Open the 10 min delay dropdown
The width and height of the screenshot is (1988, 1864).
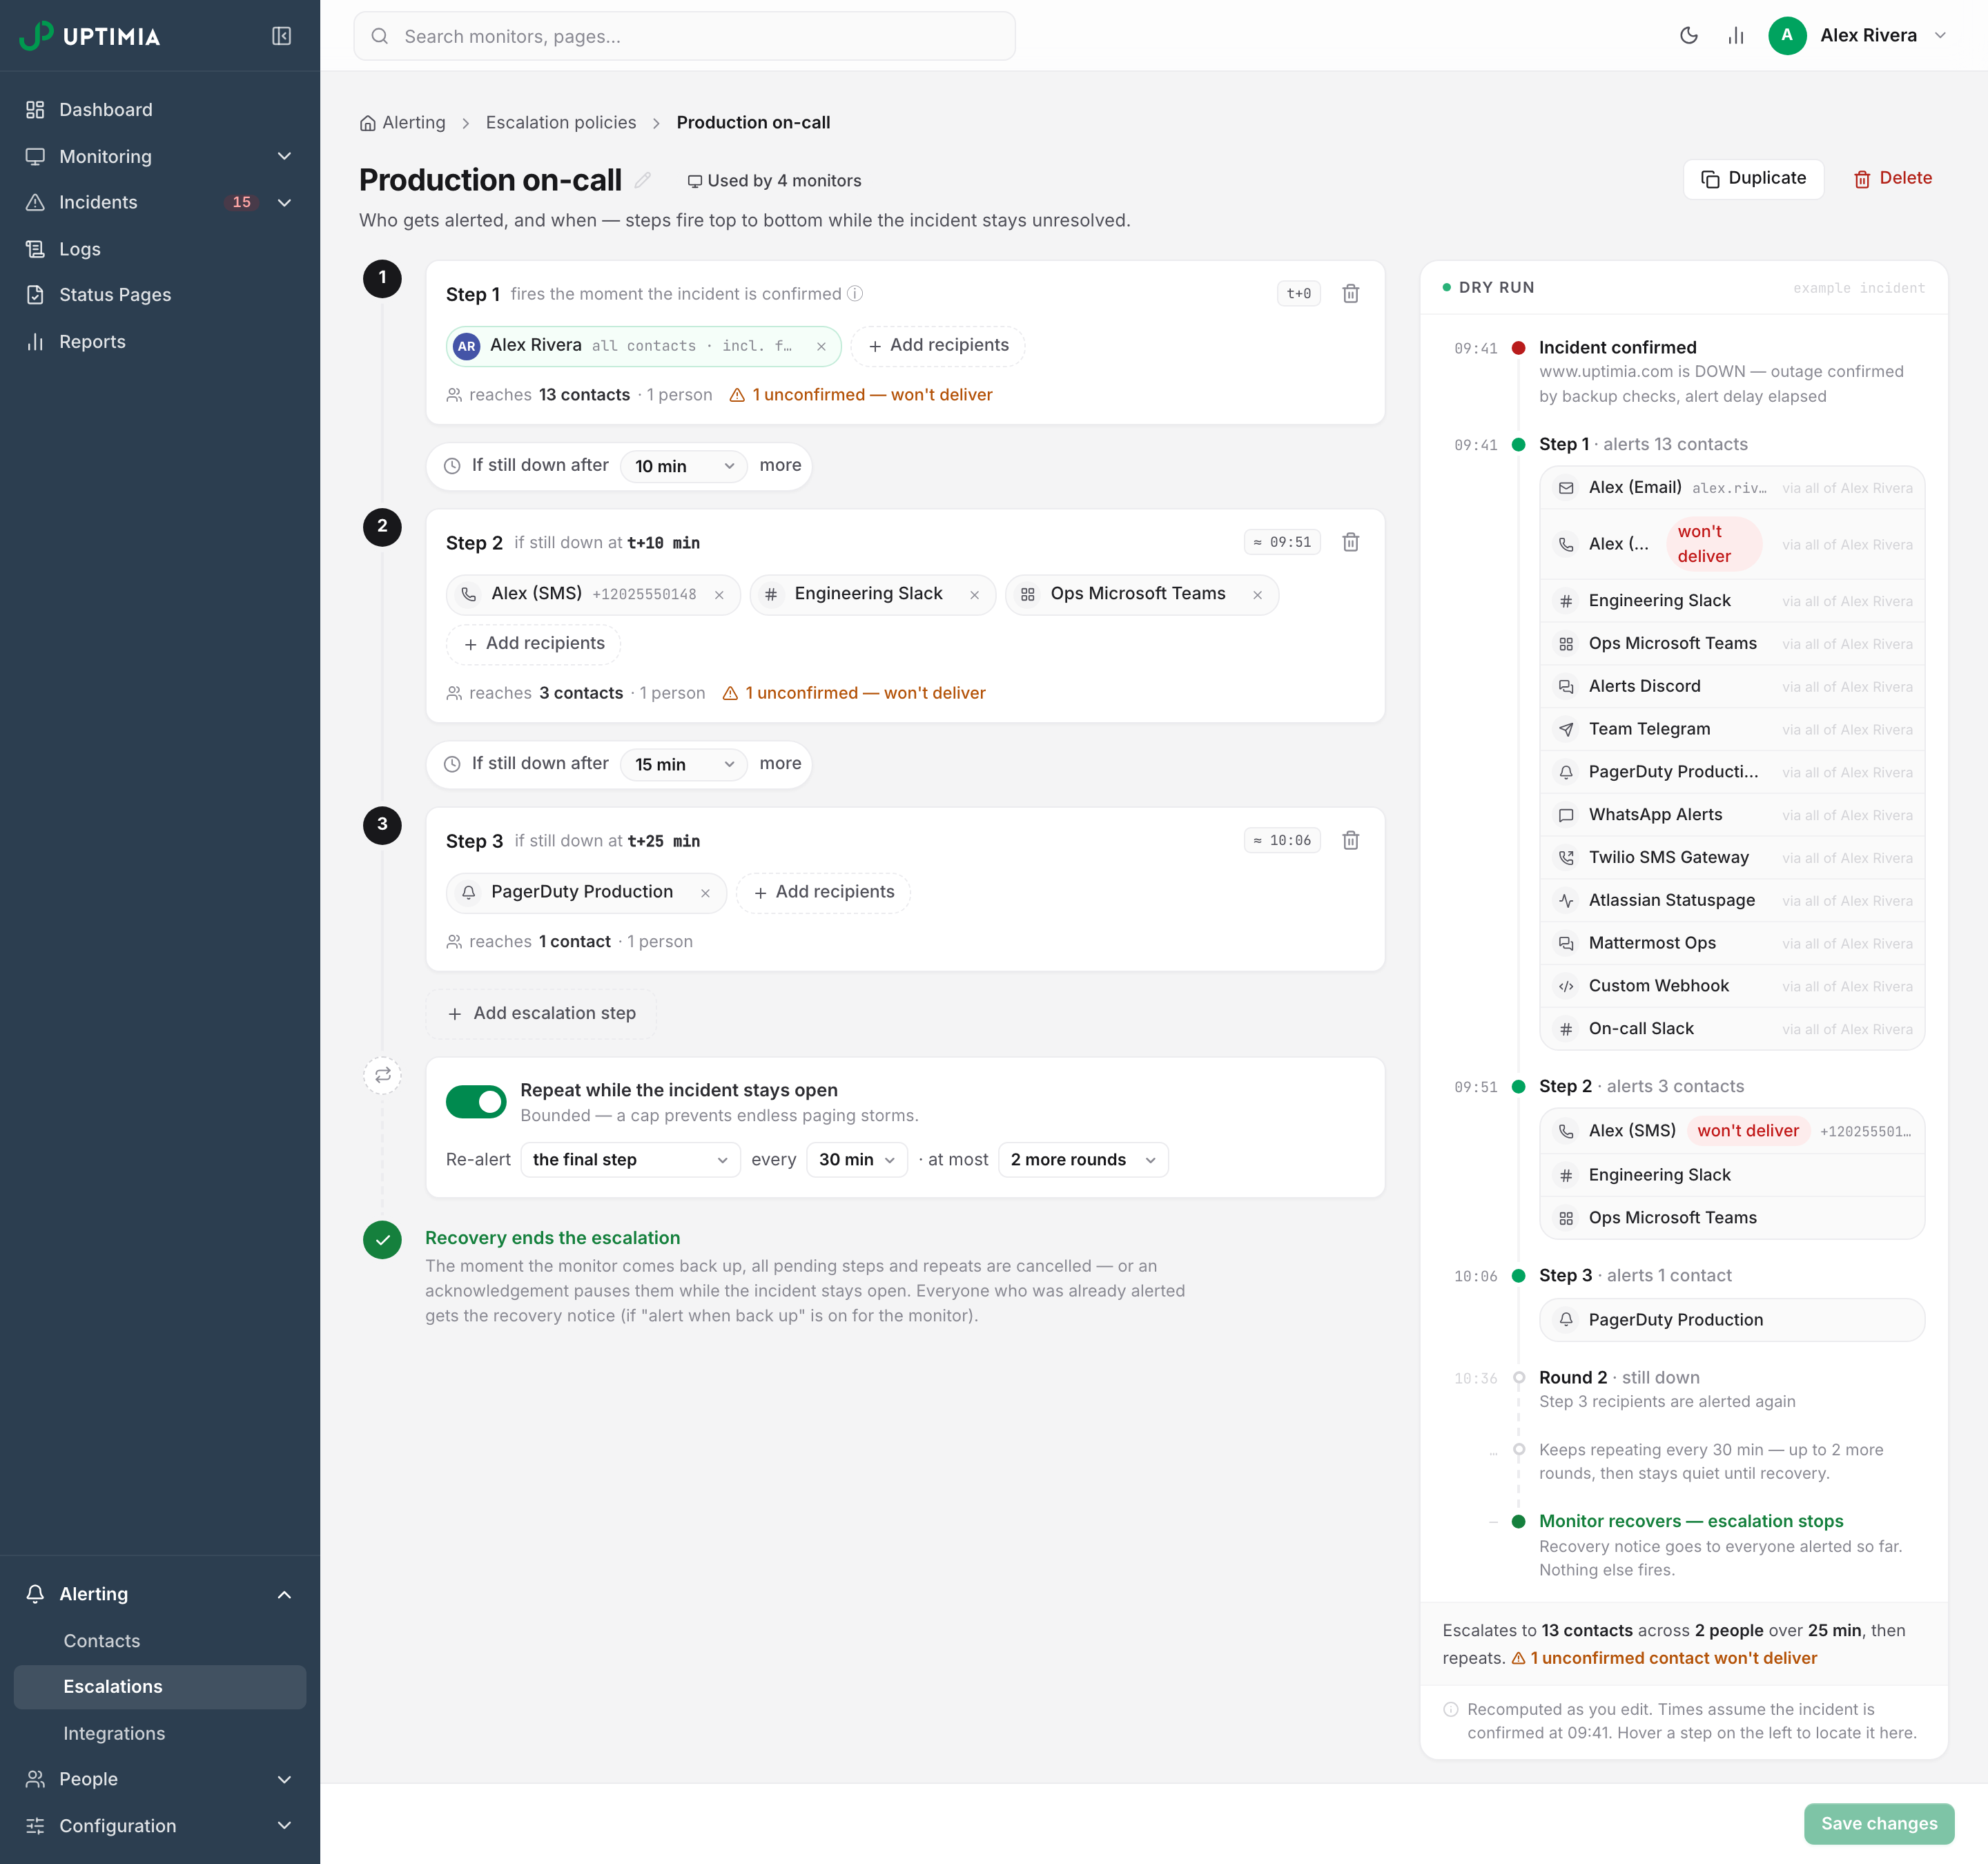tap(683, 466)
